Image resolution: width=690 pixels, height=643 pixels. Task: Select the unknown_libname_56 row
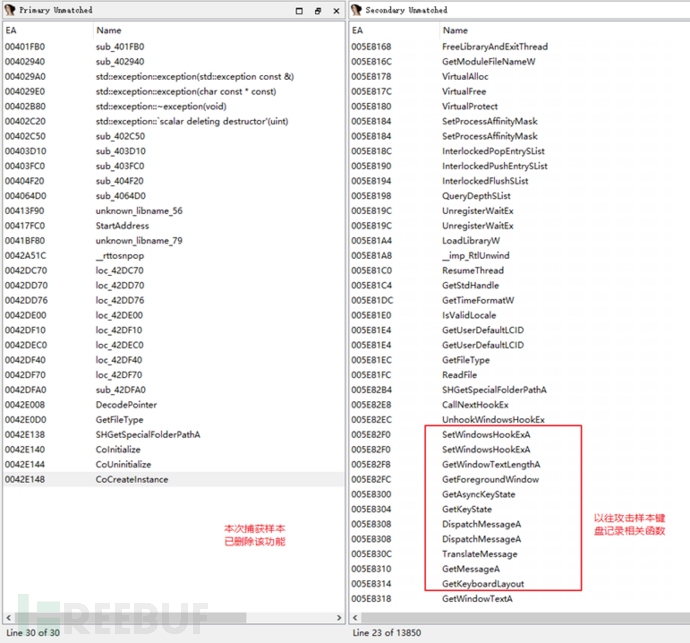coord(173,211)
